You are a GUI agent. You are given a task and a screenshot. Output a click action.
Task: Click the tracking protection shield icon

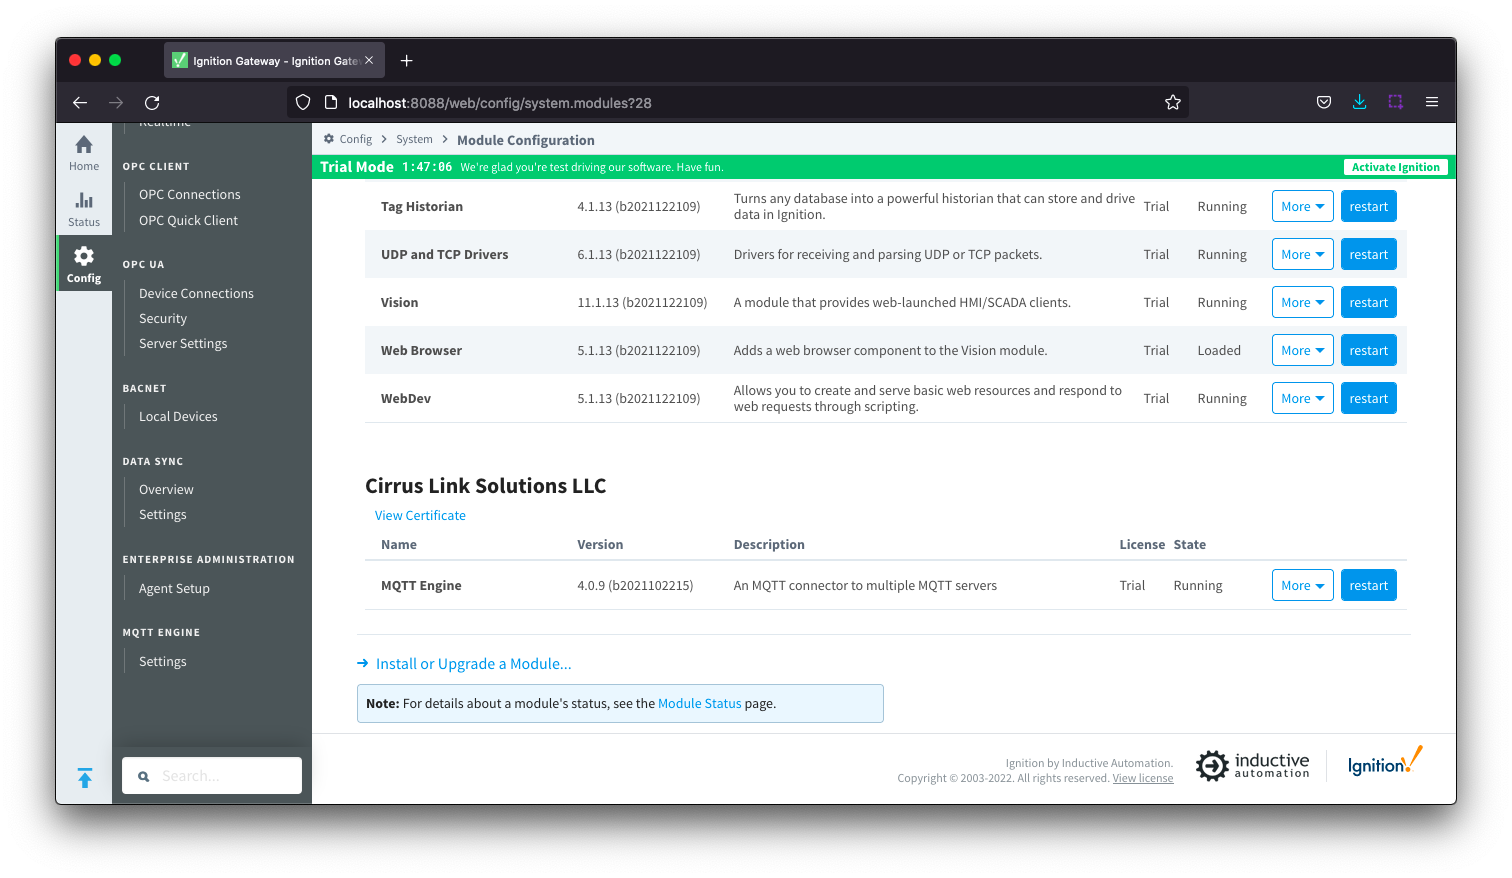303,102
